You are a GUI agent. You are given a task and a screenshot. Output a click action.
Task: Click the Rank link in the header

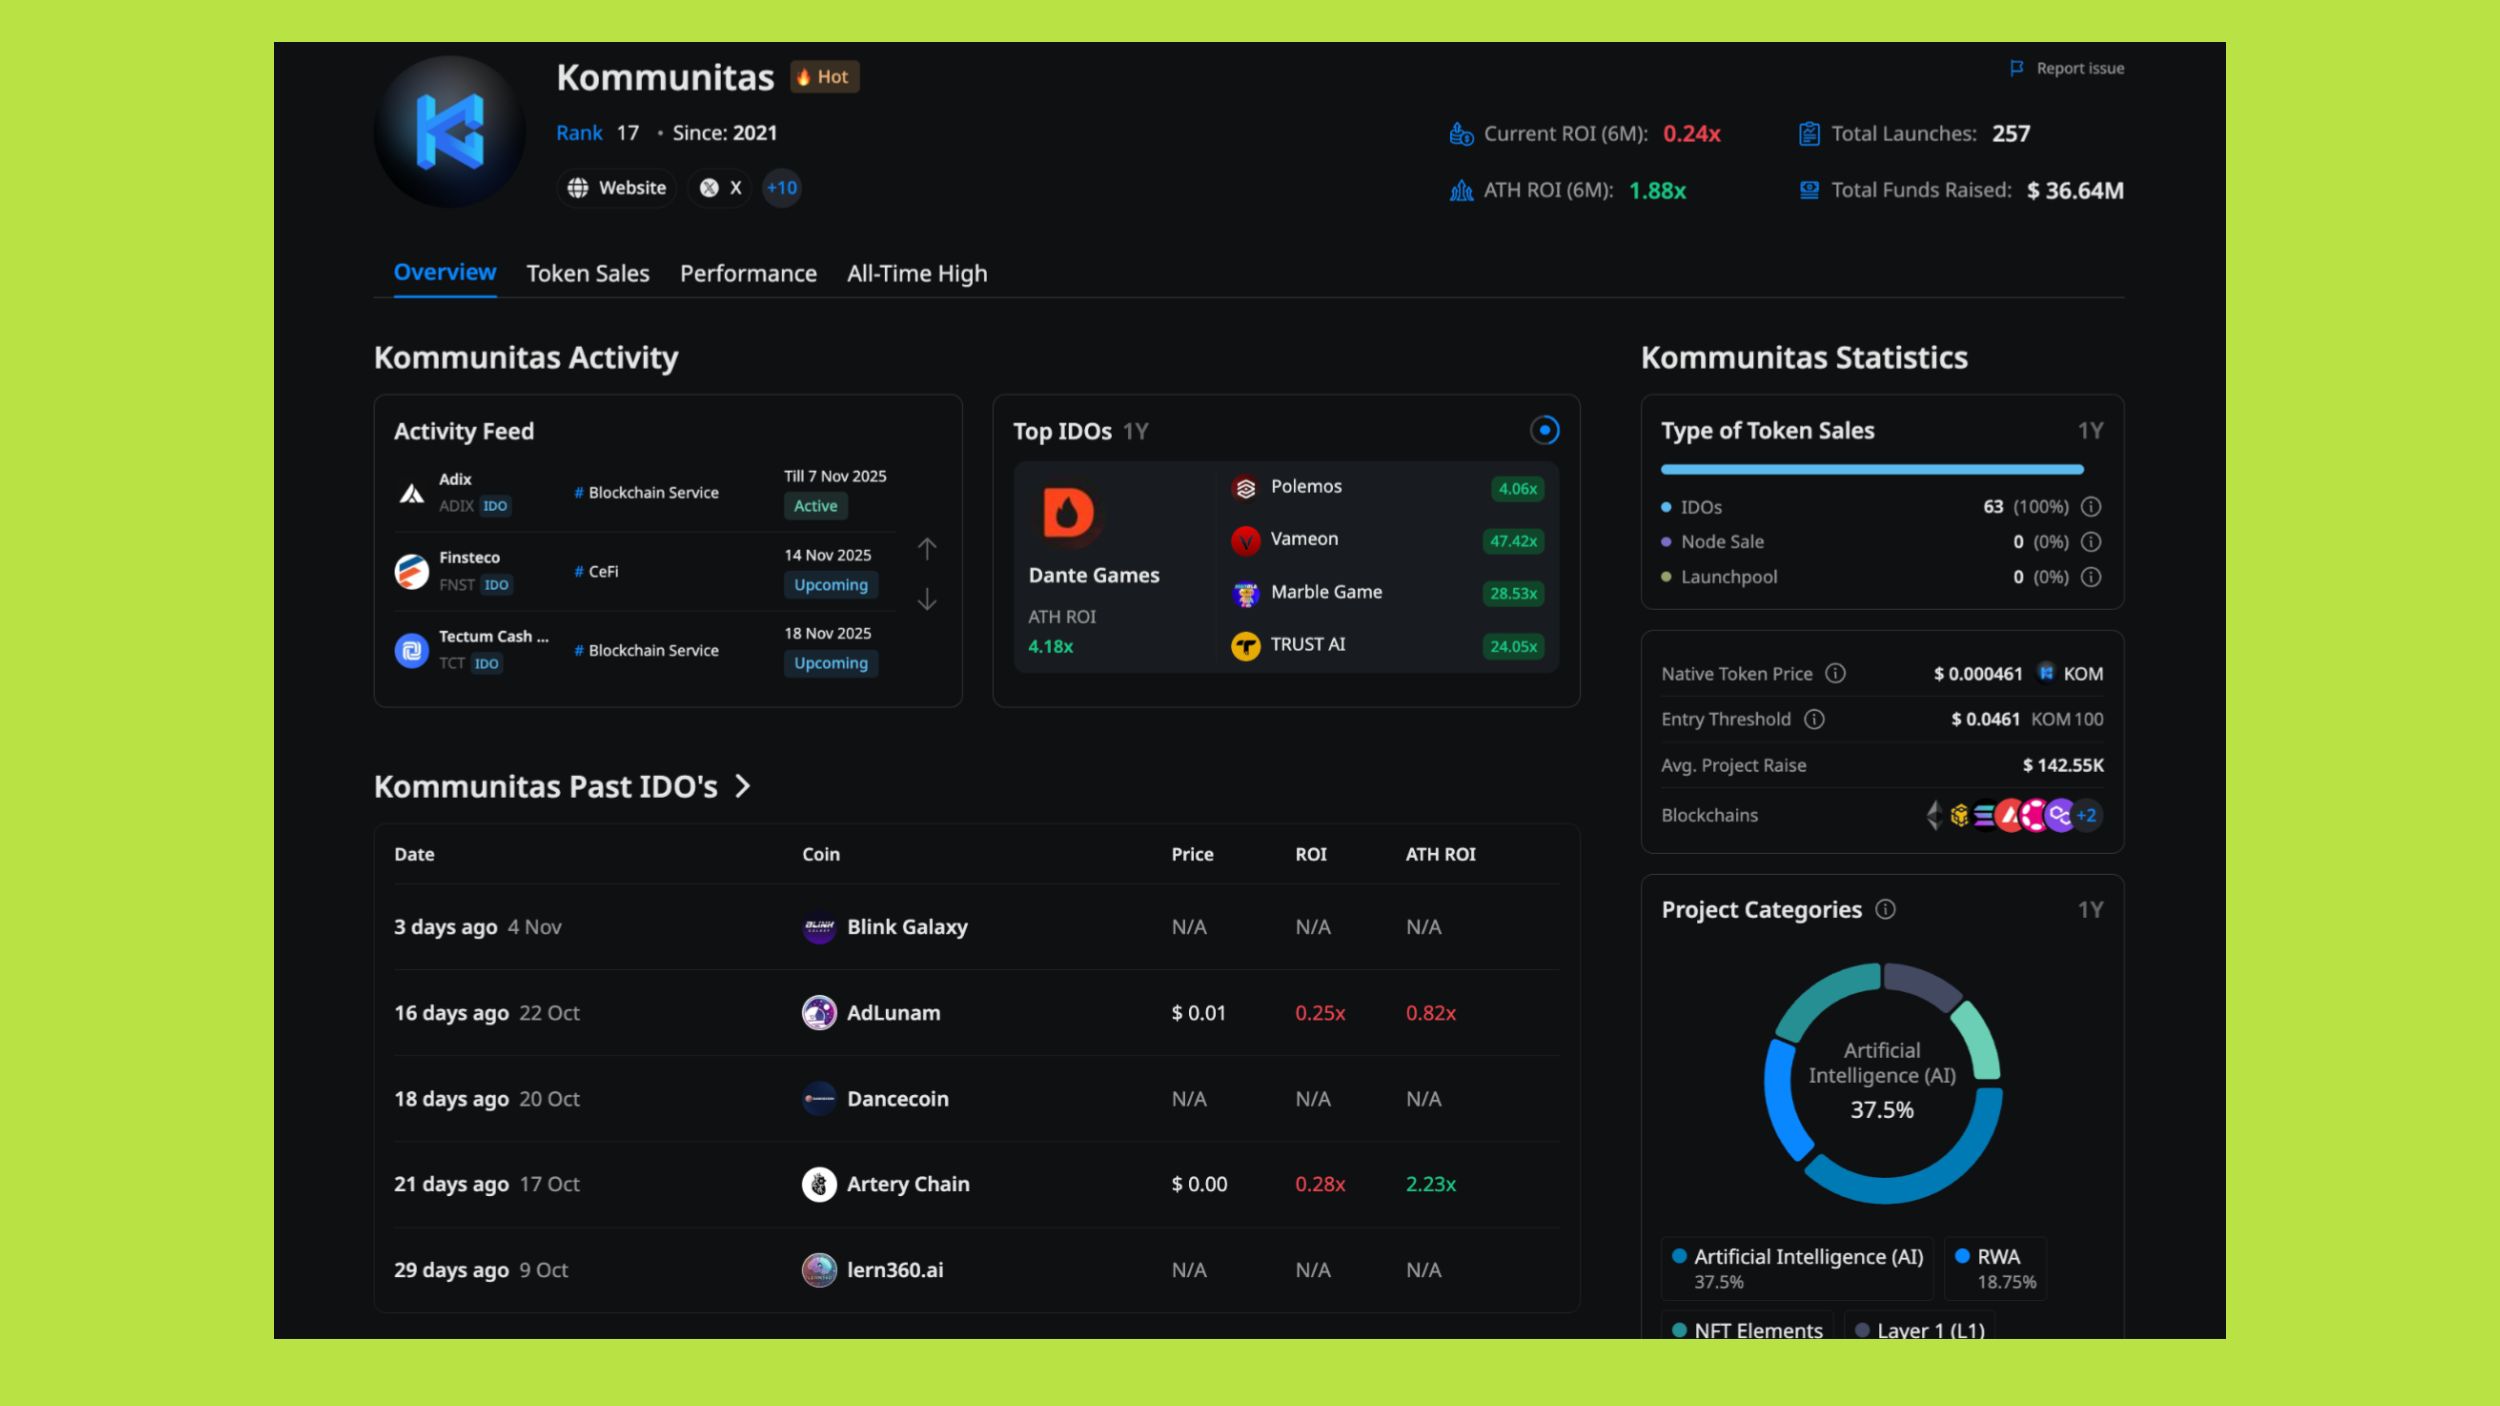point(578,132)
